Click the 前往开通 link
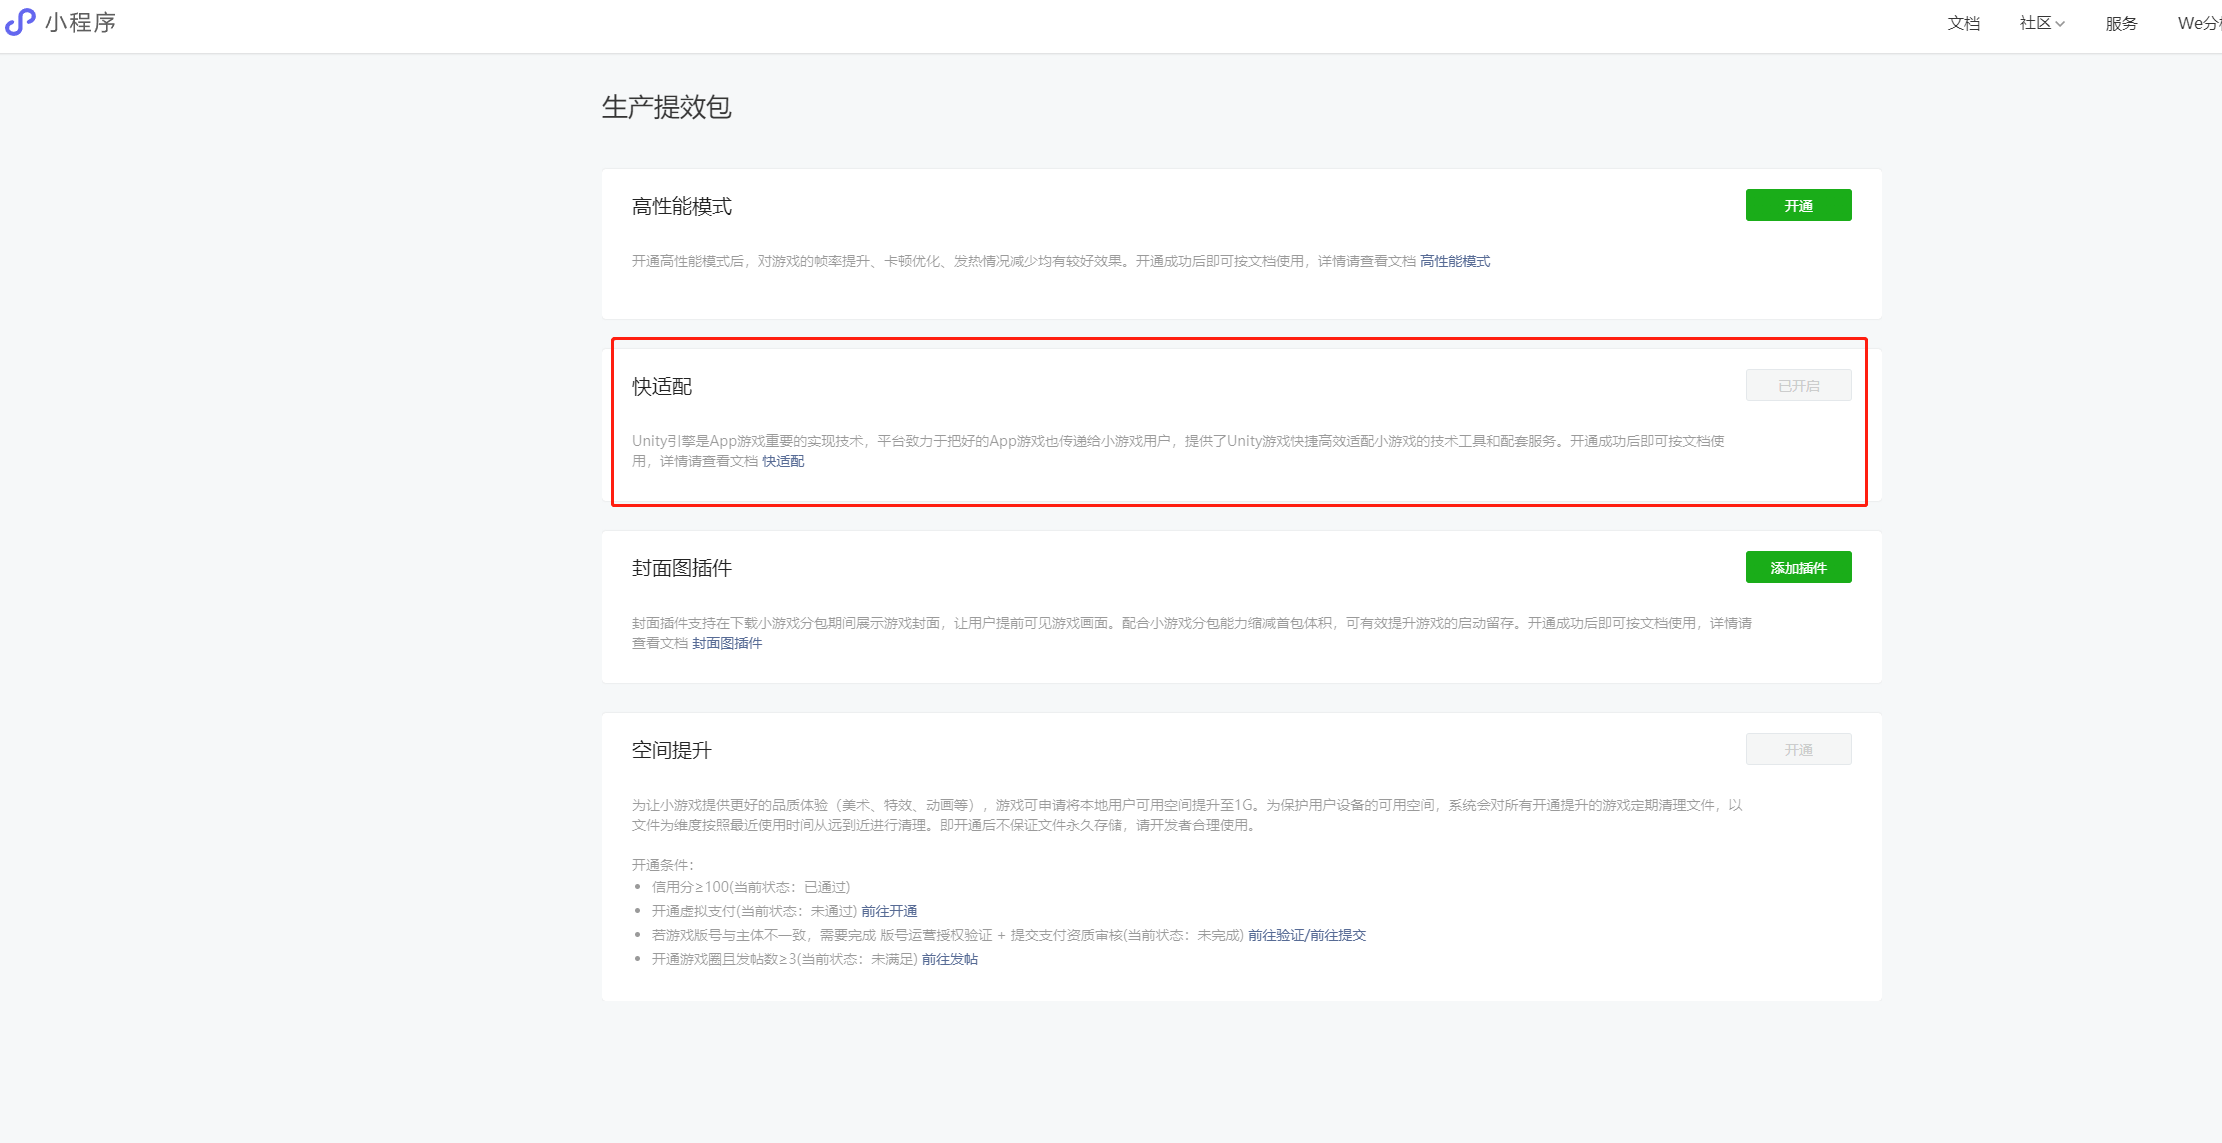Image resolution: width=2222 pixels, height=1143 pixels. click(889, 911)
